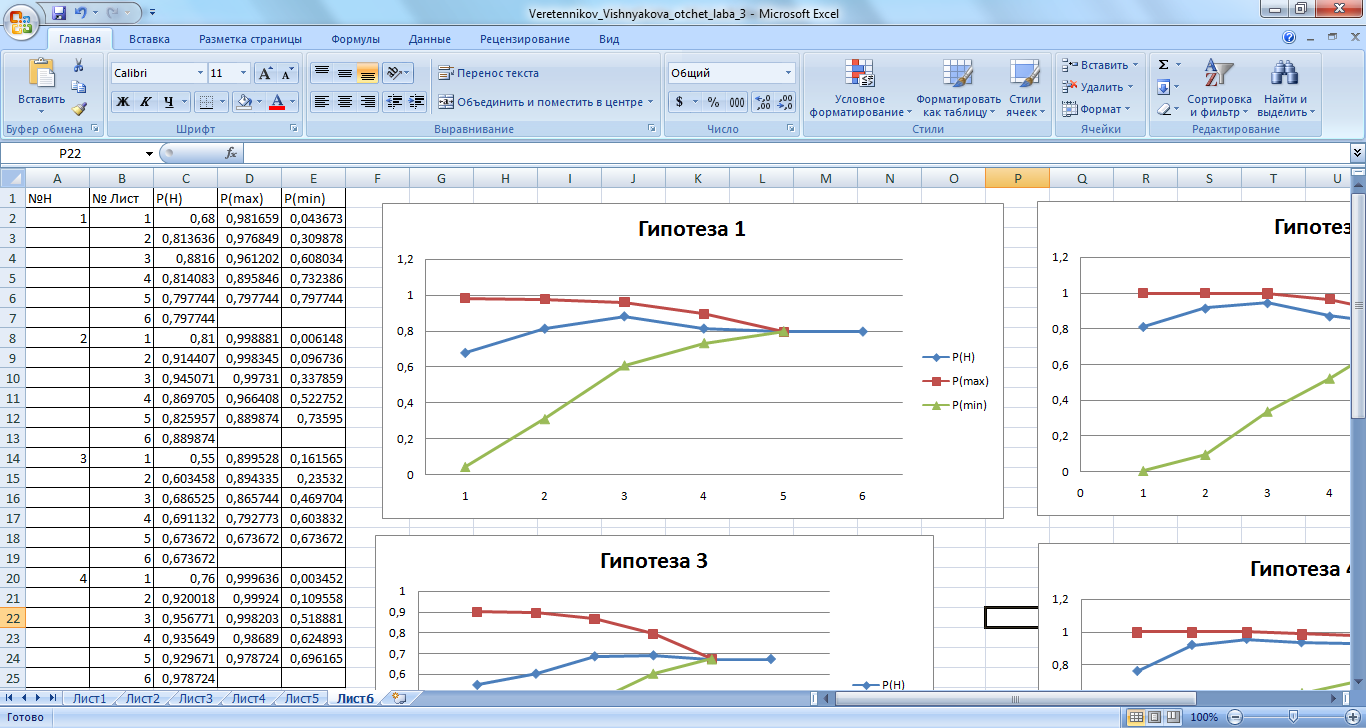
Task: Expand the font name Calibri dropdown
Action: pos(199,73)
